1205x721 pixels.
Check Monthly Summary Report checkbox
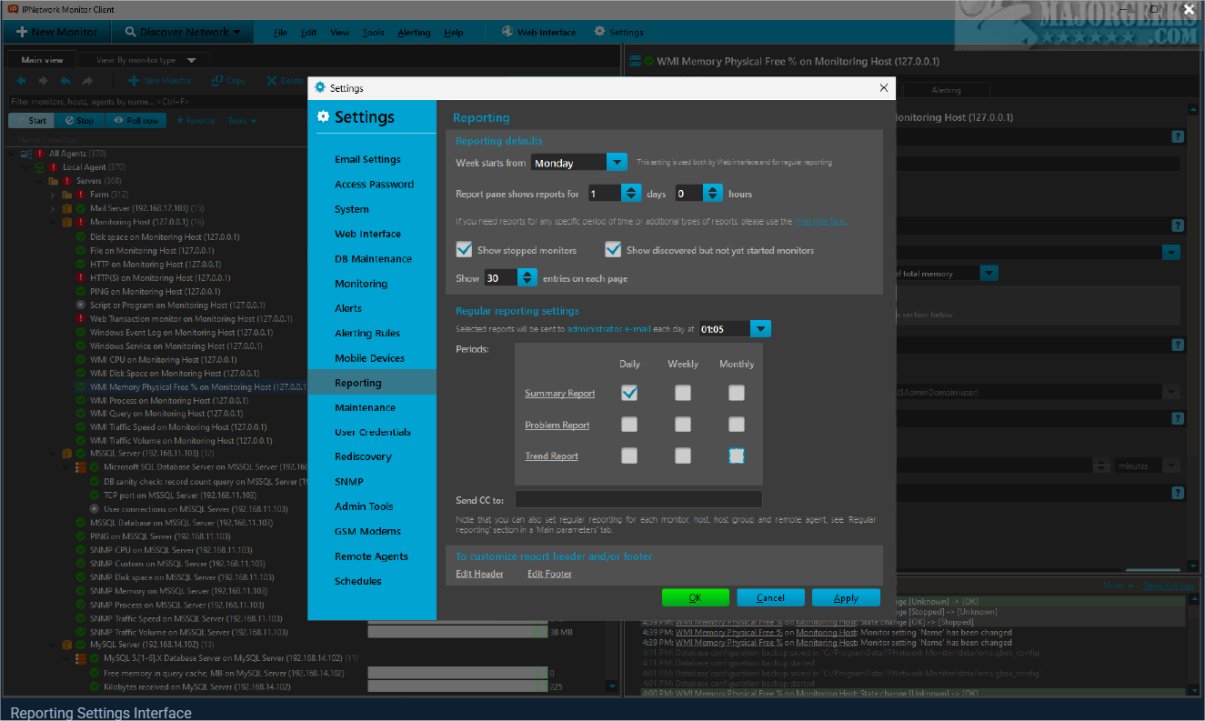(736, 393)
